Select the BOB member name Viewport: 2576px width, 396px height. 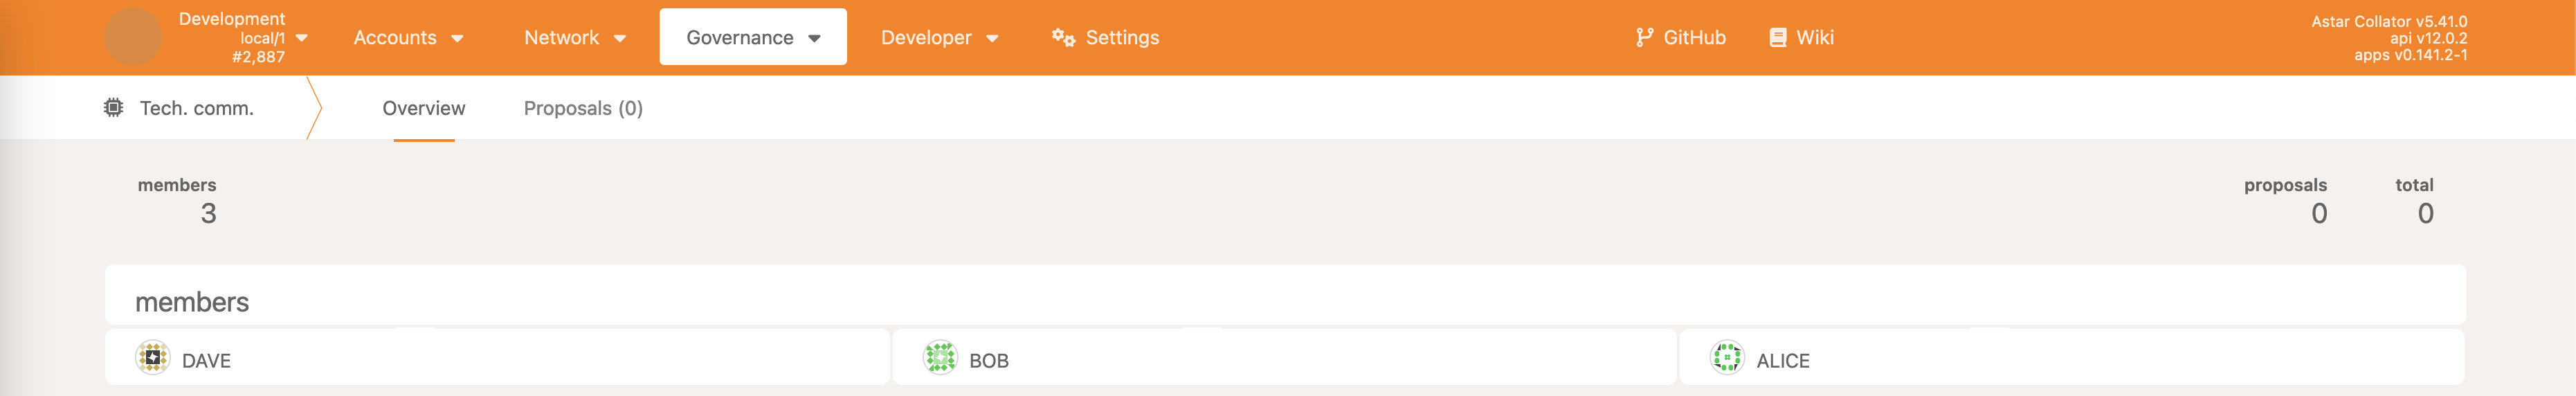(988, 361)
